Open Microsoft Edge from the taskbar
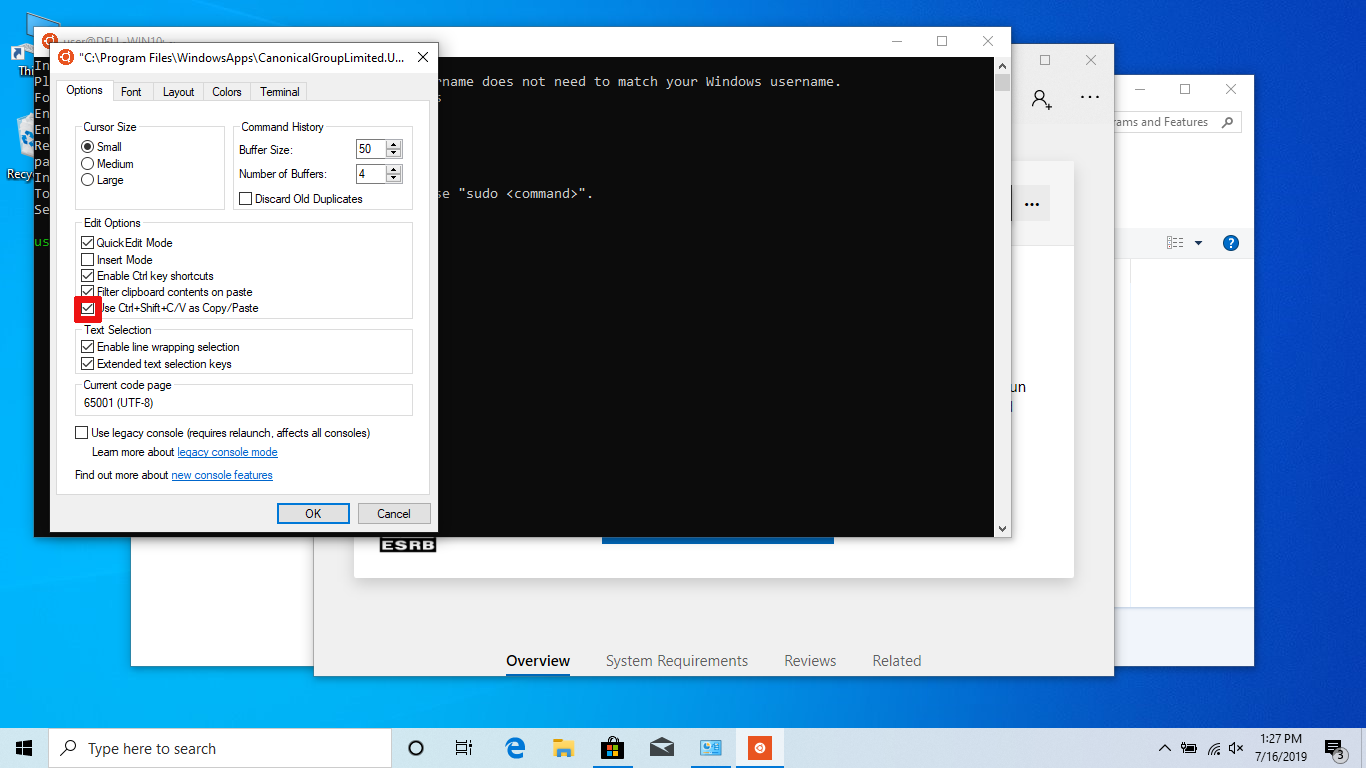The width and height of the screenshot is (1366, 768). pos(515,748)
